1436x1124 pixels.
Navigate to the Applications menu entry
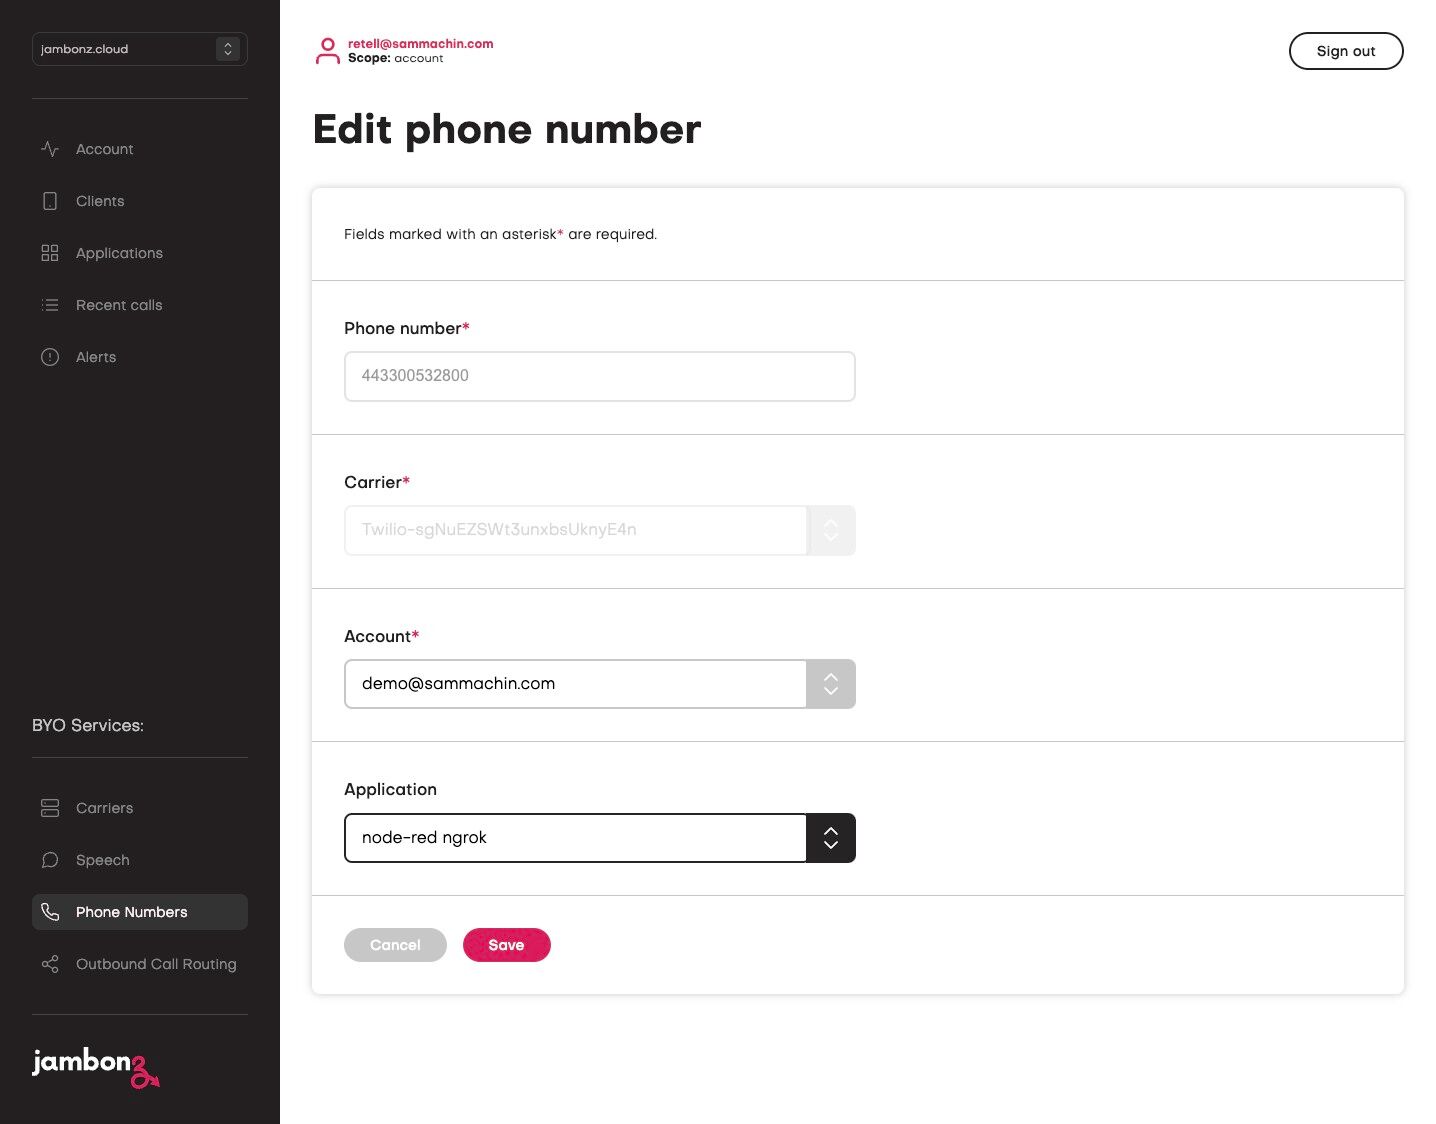(119, 253)
